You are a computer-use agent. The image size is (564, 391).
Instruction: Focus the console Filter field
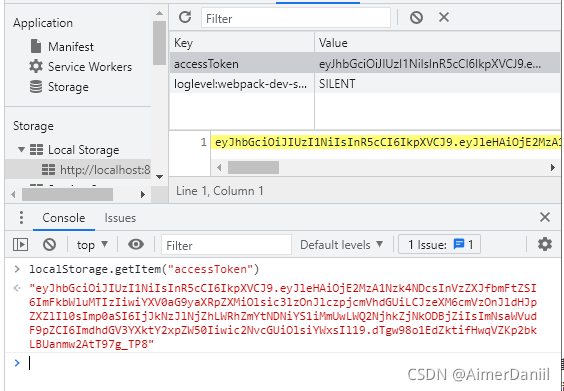[x=226, y=245]
